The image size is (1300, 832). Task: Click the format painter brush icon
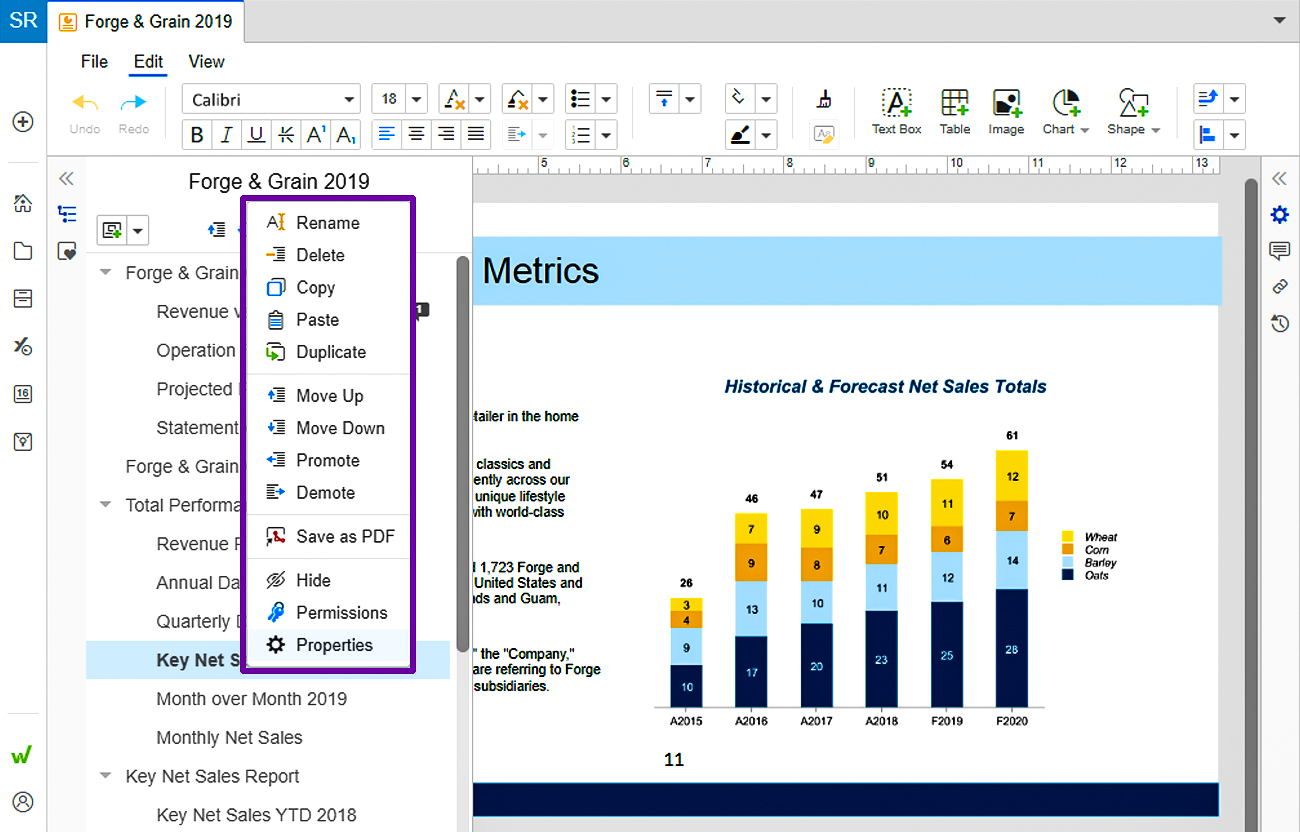tap(824, 99)
